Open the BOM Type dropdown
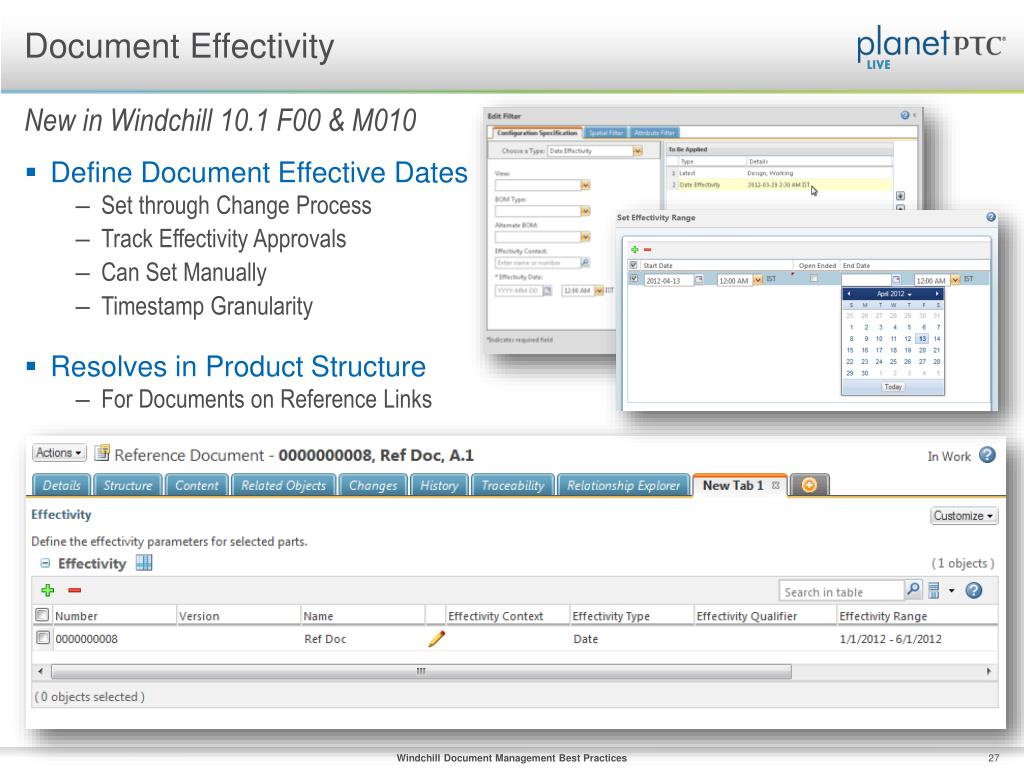The image size is (1024, 768). pos(585,211)
